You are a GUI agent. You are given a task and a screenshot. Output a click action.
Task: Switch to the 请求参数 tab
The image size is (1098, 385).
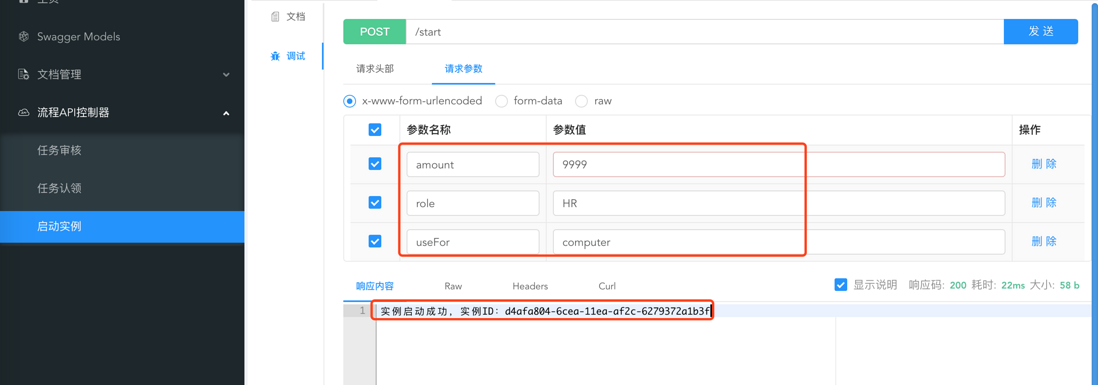[x=464, y=69]
